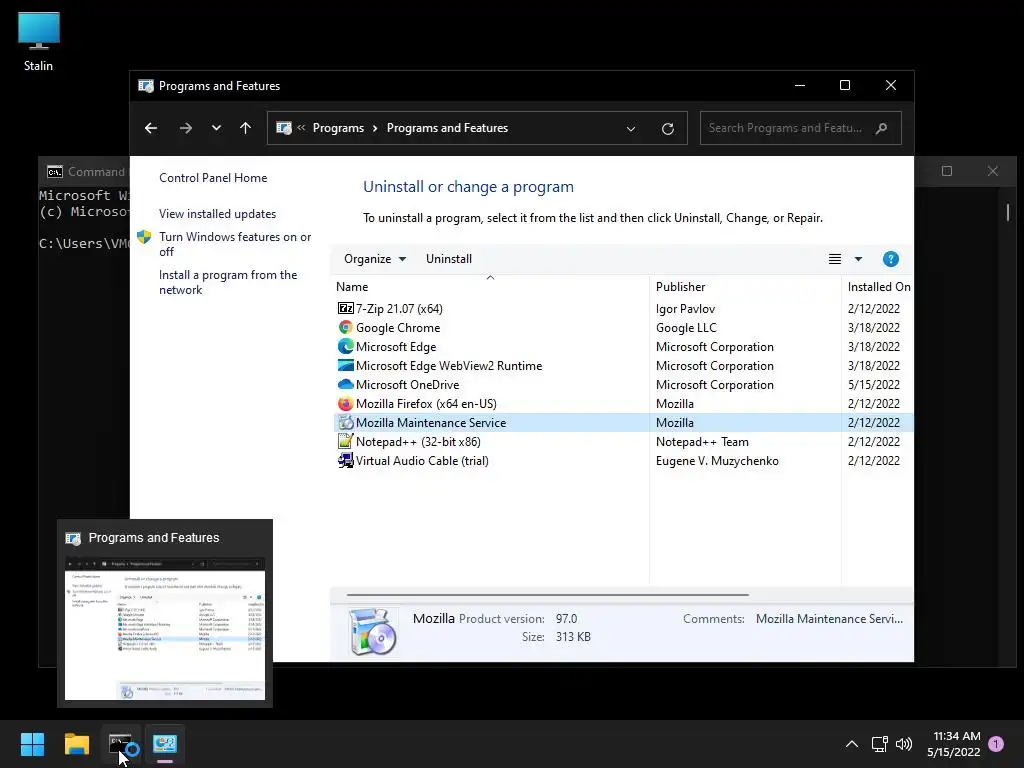Select Mozilla Firefox (x64 en-US) row

click(x=623, y=404)
